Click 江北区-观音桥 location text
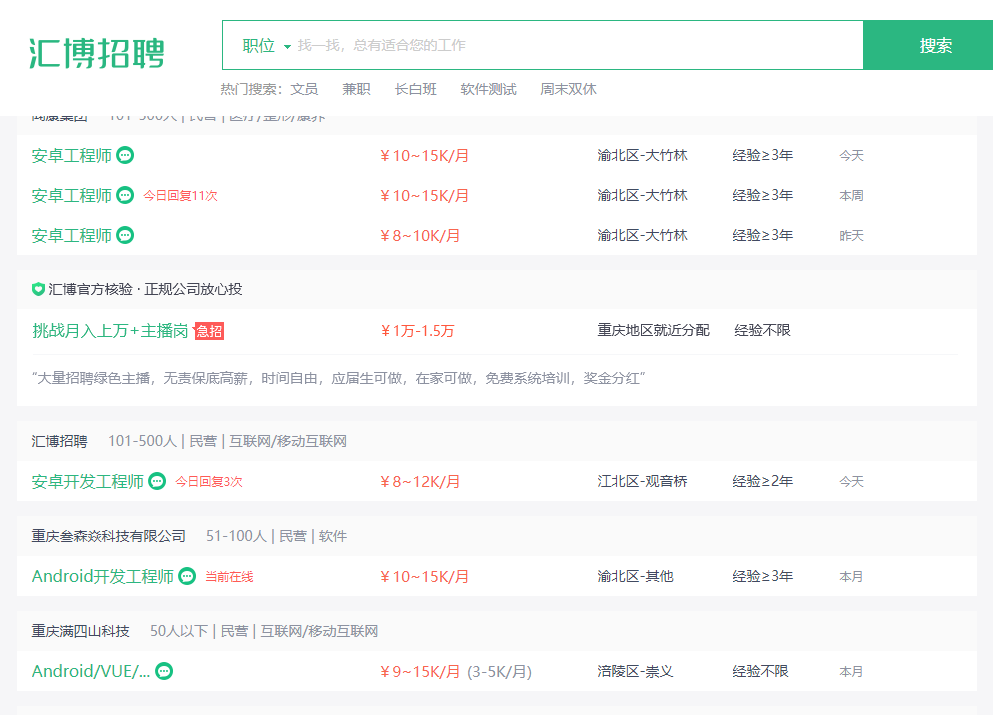 [642, 481]
